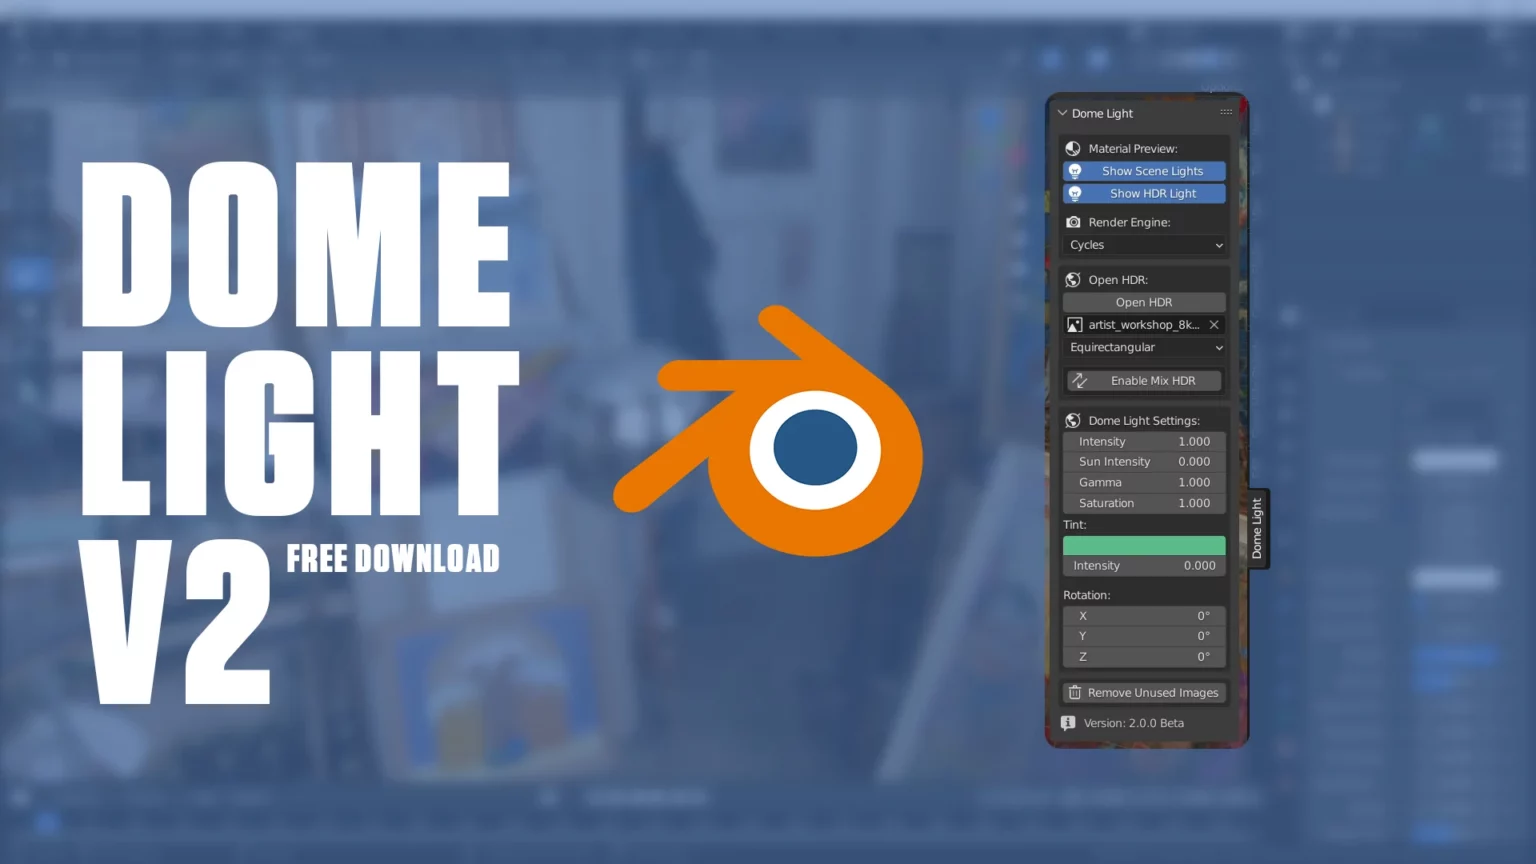This screenshot has height=864, width=1536.
Task: Open the Render Engine Cycles dropdown
Action: tap(1144, 245)
